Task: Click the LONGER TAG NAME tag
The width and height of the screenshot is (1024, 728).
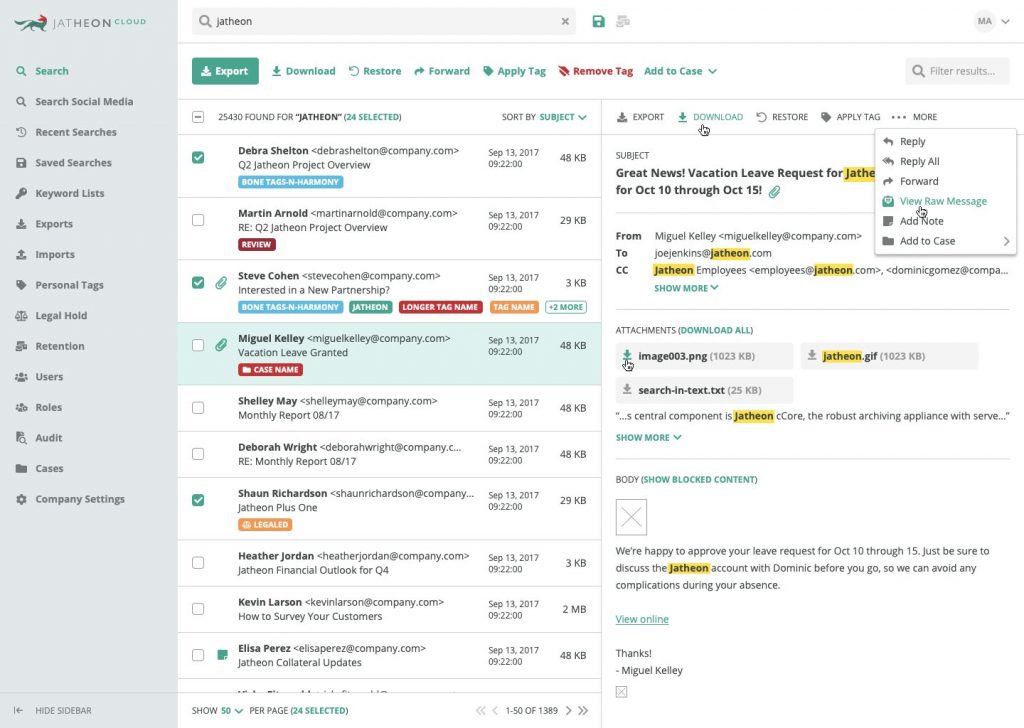Action: (440, 307)
